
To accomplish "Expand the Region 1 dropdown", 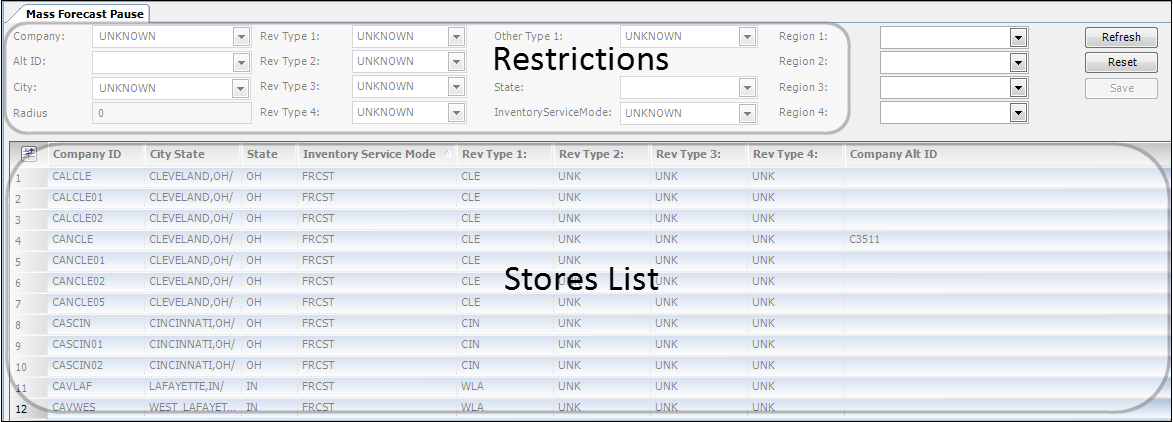I will click(x=1019, y=37).
